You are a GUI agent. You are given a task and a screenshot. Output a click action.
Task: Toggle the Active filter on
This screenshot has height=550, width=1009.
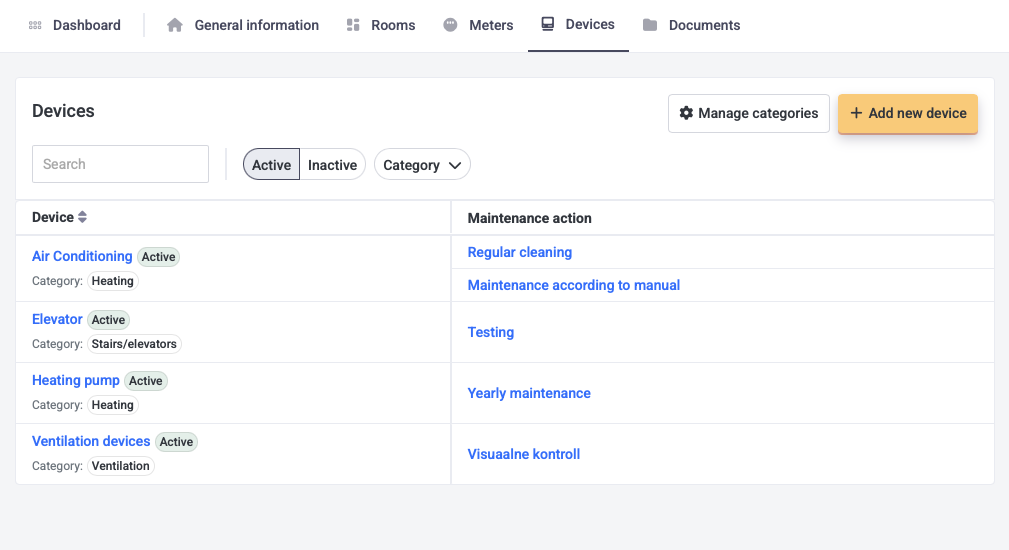click(x=271, y=165)
